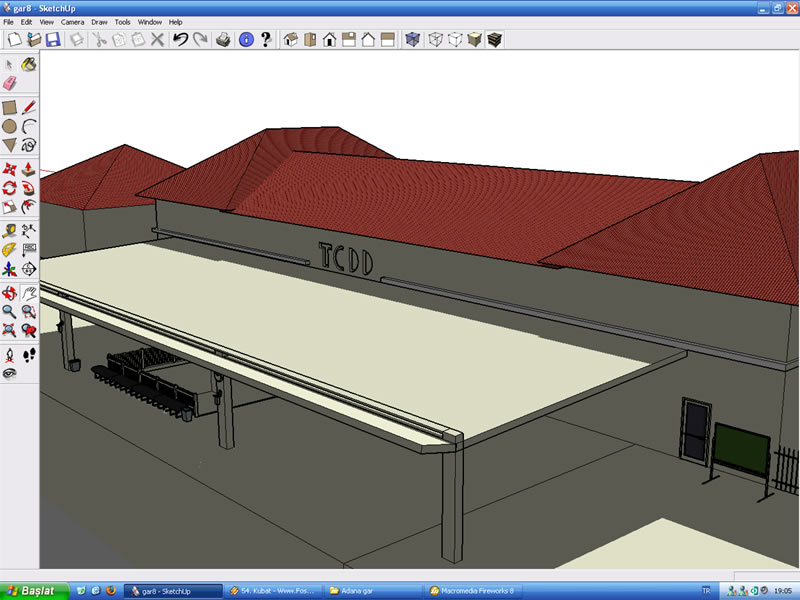Pick the Select arrow tool
This screenshot has width=800, height=600.
pyautogui.click(x=9, y=64)
